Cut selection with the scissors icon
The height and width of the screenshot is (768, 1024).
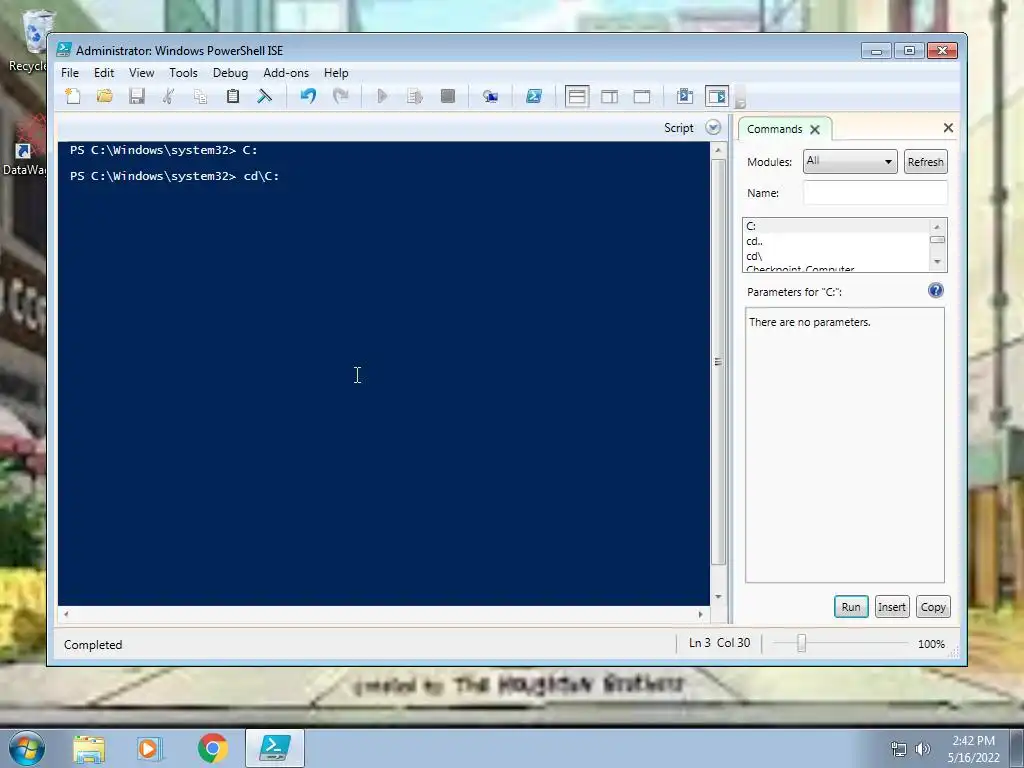point(168,97)
